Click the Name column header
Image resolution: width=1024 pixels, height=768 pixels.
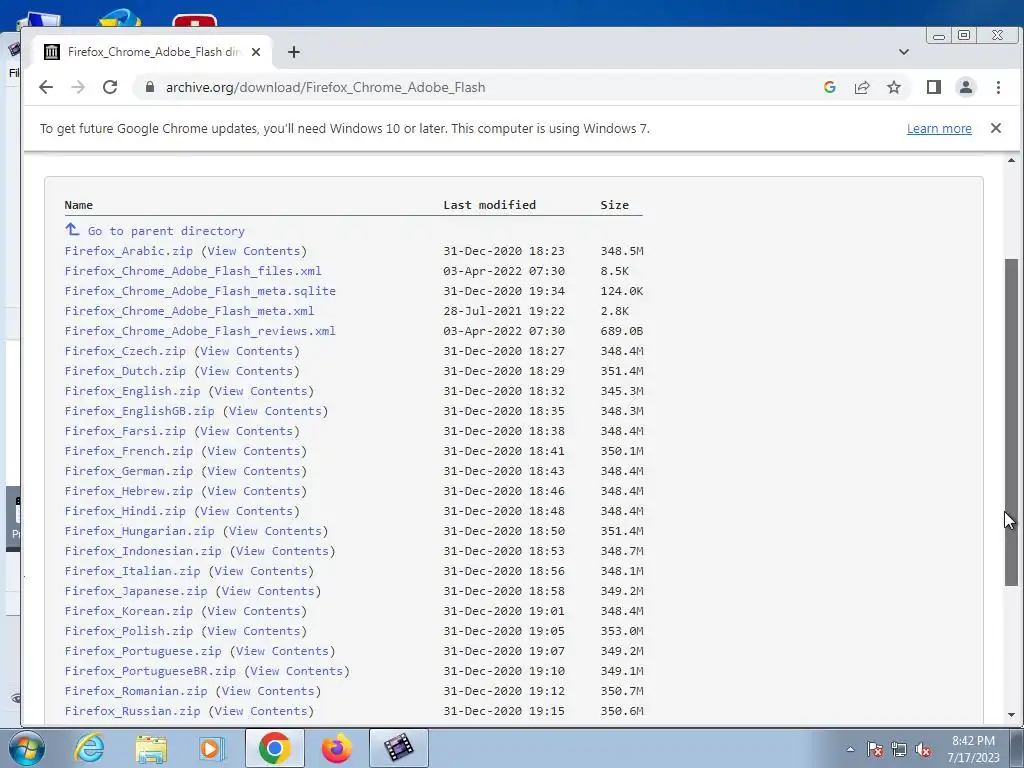click(78, 205)
